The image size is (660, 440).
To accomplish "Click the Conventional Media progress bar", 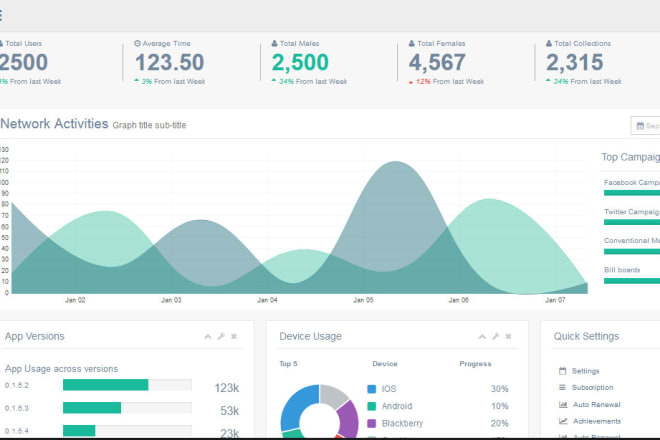I will [x=632, y=251].
